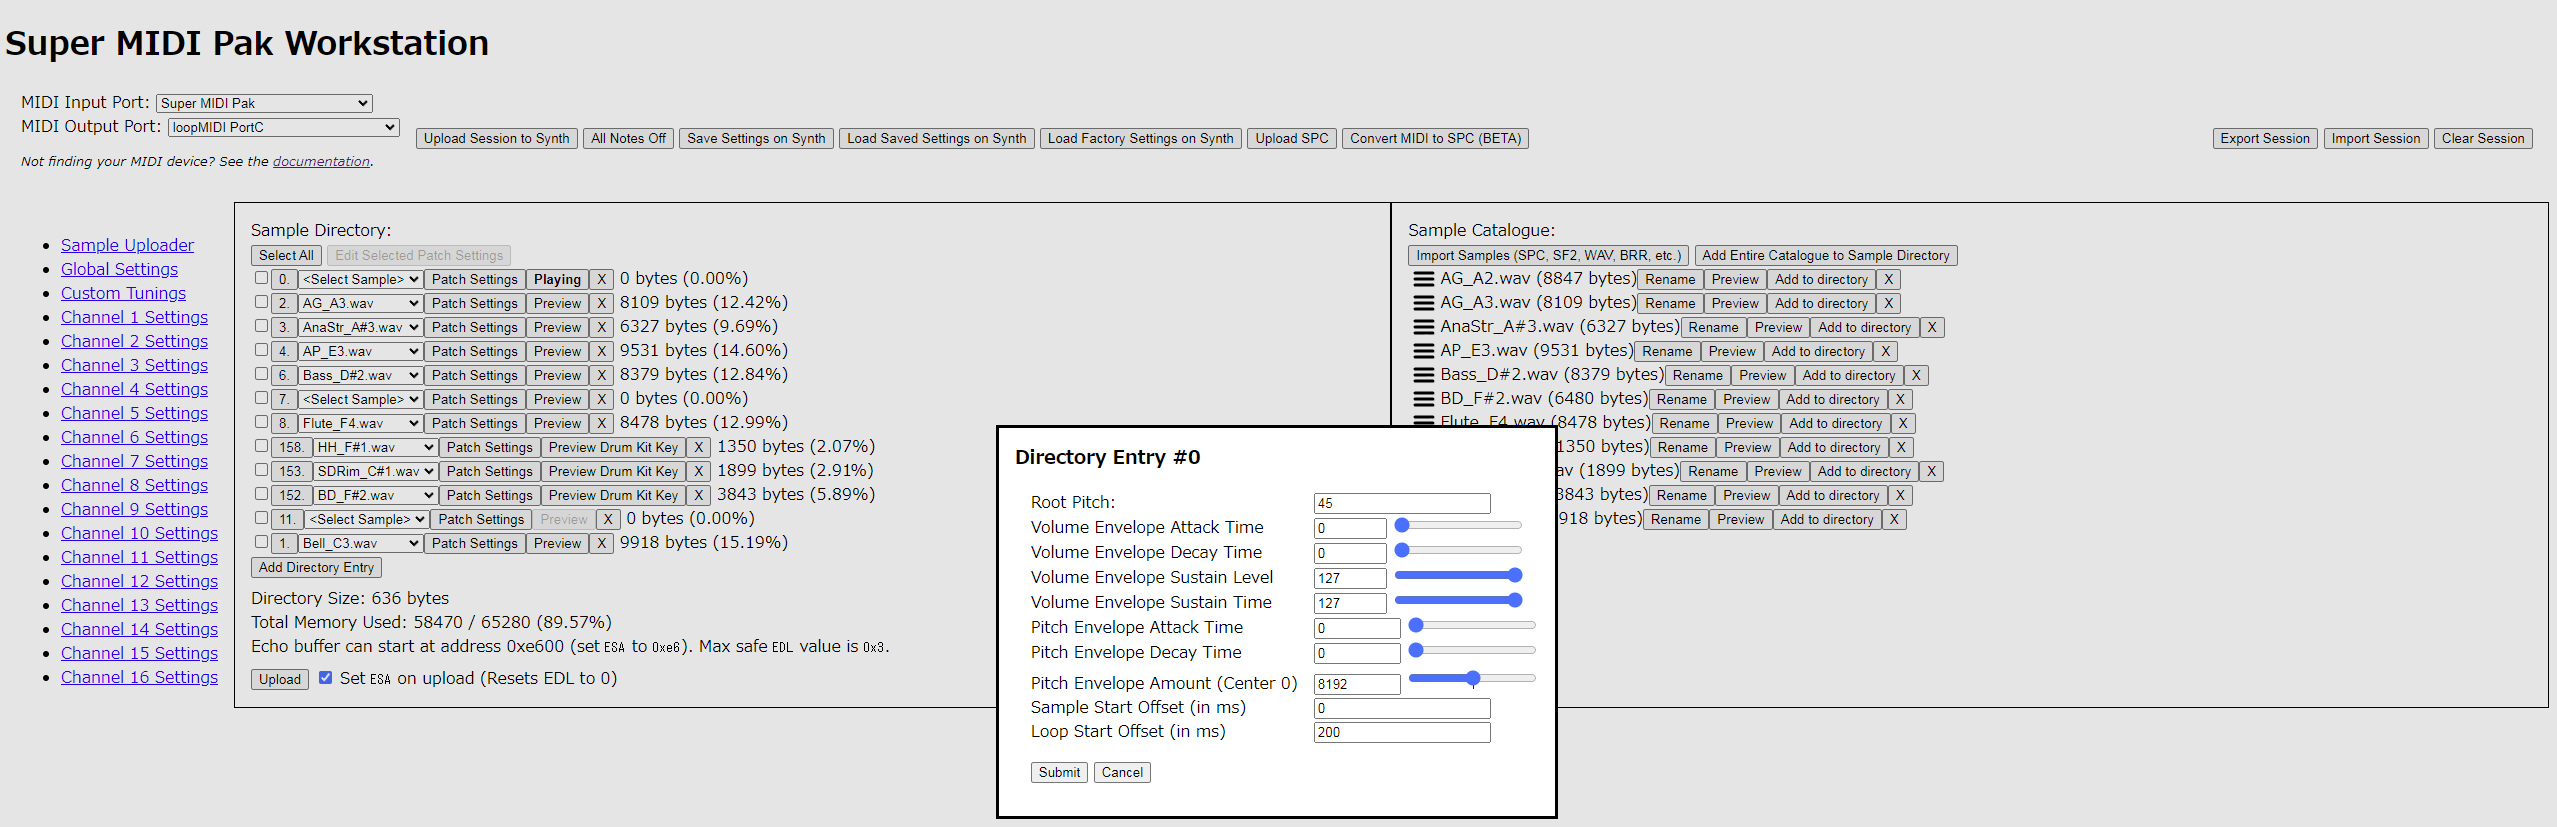The image size is (2557, 827).
Task: Navigate to Channel 16 Settings
Action: point(139,677)
